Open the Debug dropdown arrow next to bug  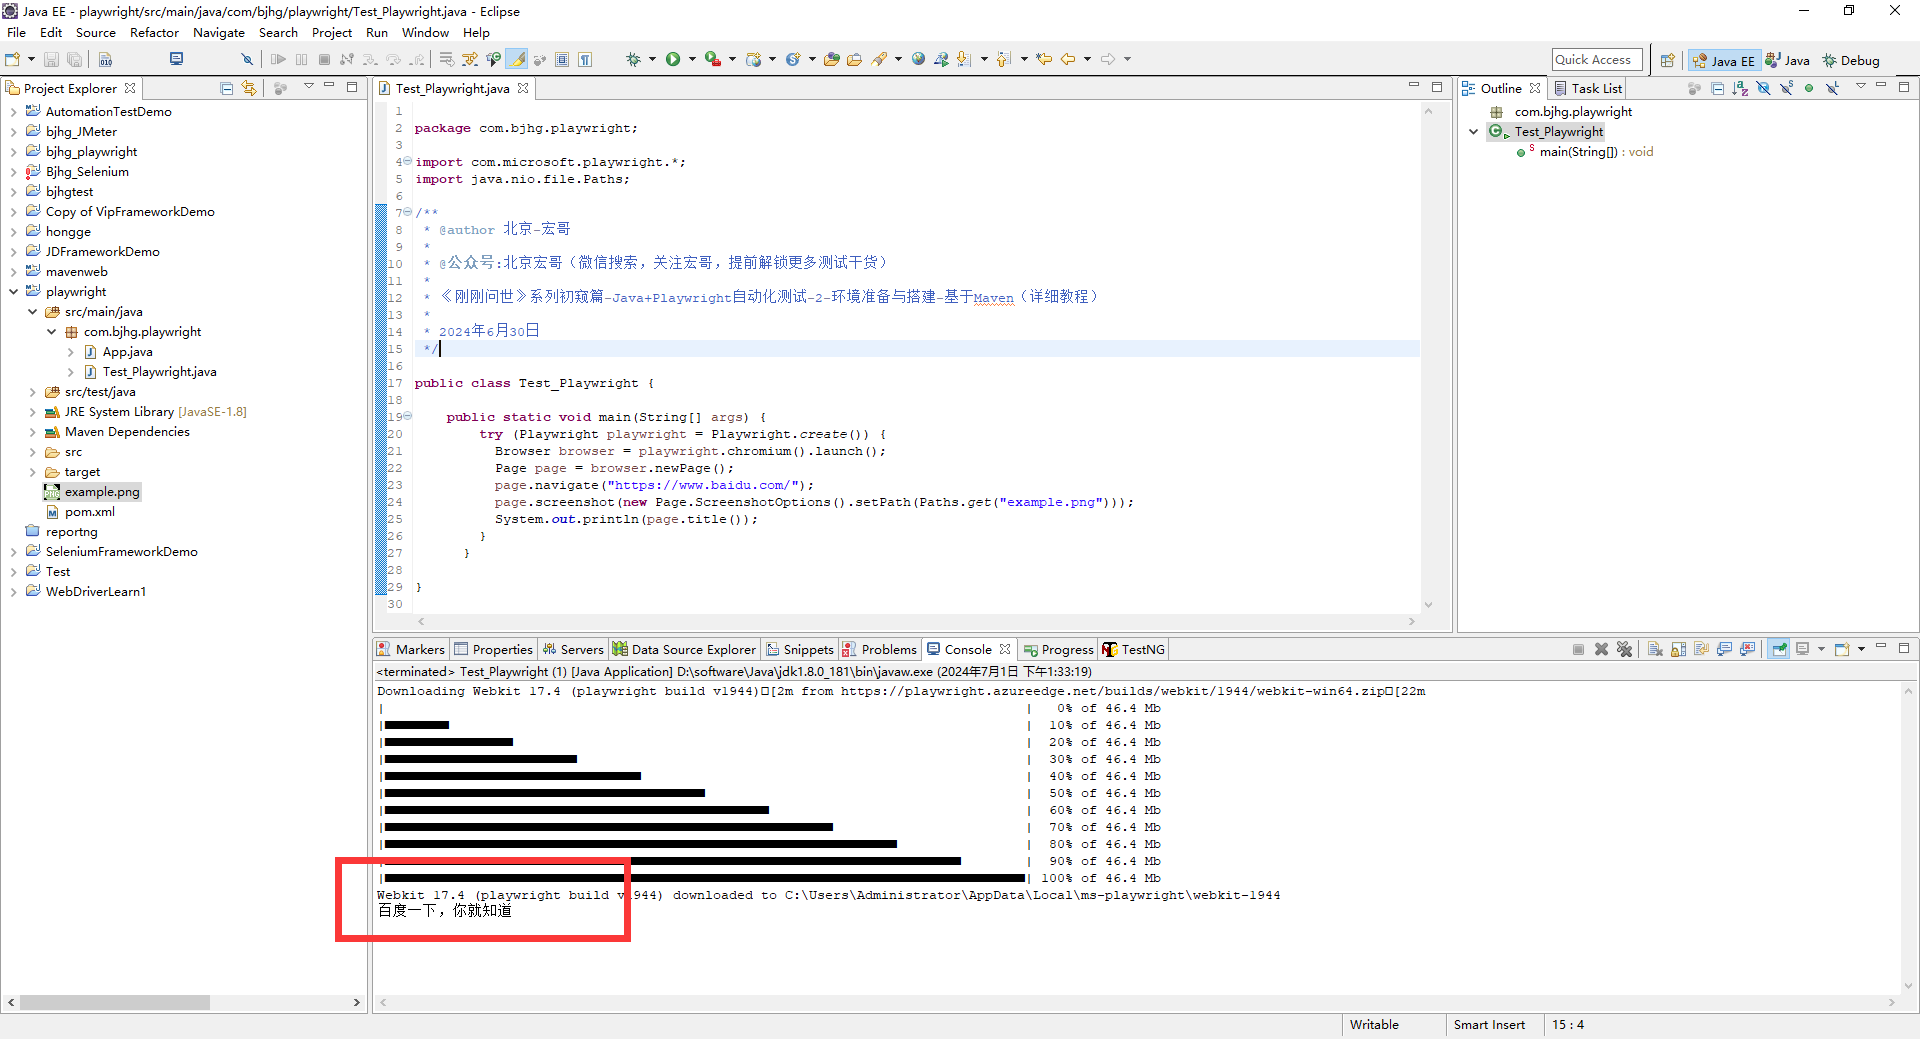point(652,59)
